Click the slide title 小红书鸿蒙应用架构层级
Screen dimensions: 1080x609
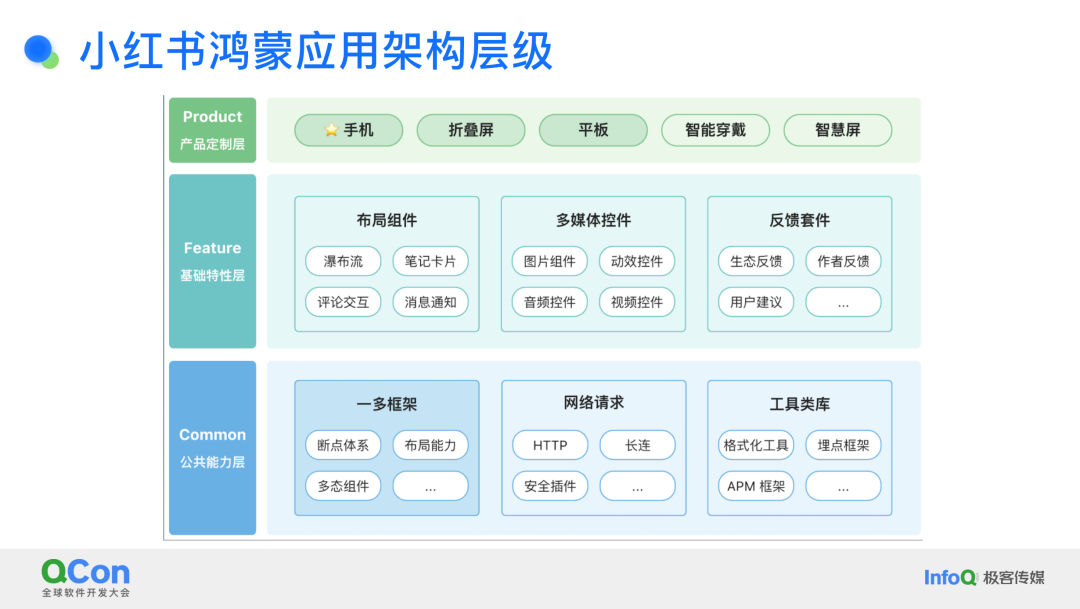coord(316,51)
